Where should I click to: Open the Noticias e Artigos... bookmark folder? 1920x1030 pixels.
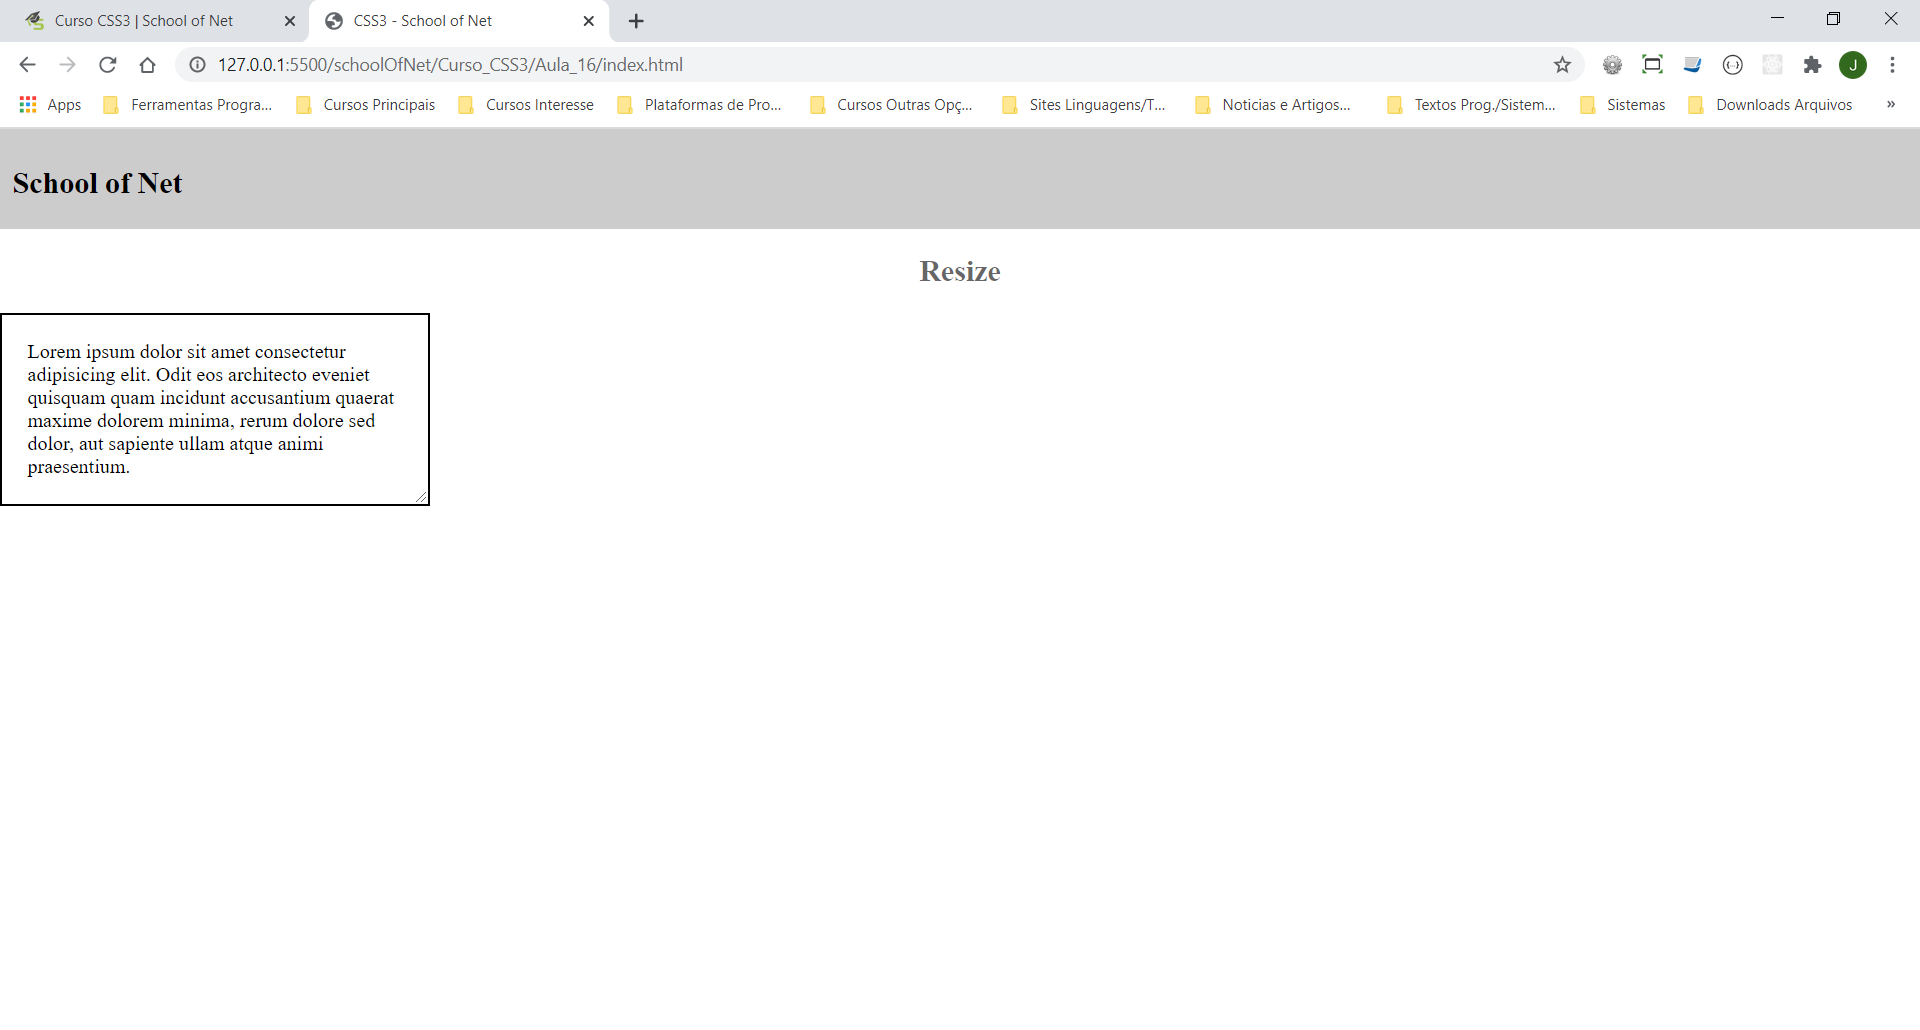pyautogui.click(x=1273, y=105)
